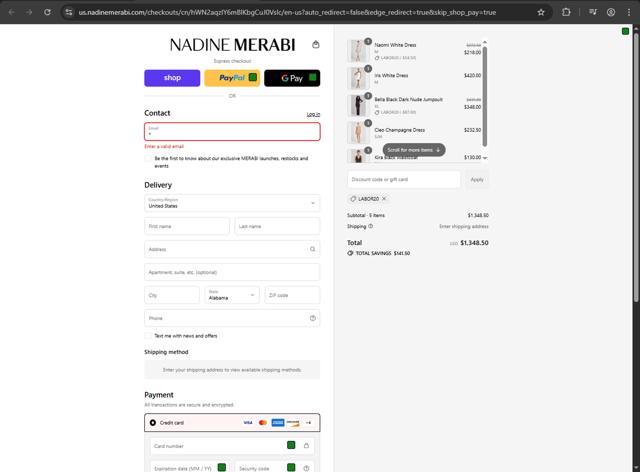Image resolution: width=640 pixels, height=472 pixels.
Task: Click the Enter a valid email error text
Action: click(164, 147)
